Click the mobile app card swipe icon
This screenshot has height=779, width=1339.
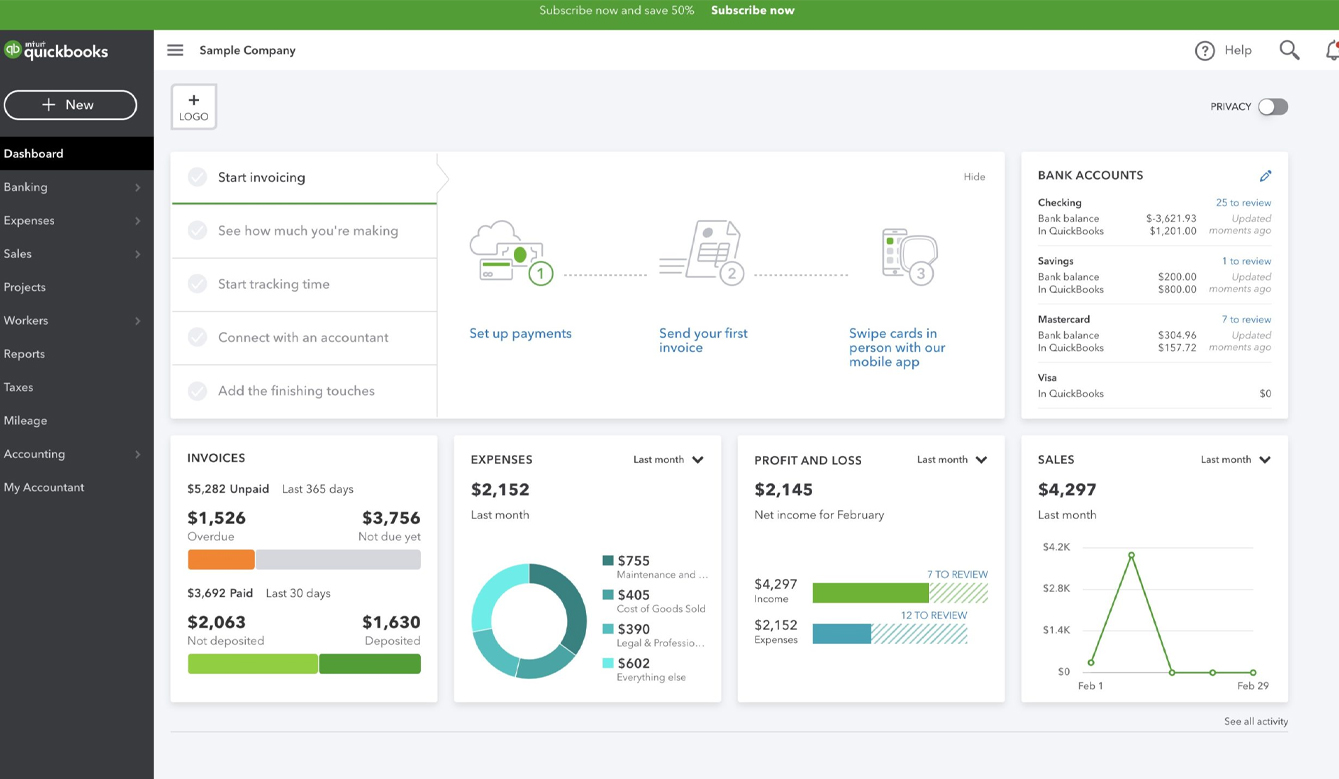point(909,254)
